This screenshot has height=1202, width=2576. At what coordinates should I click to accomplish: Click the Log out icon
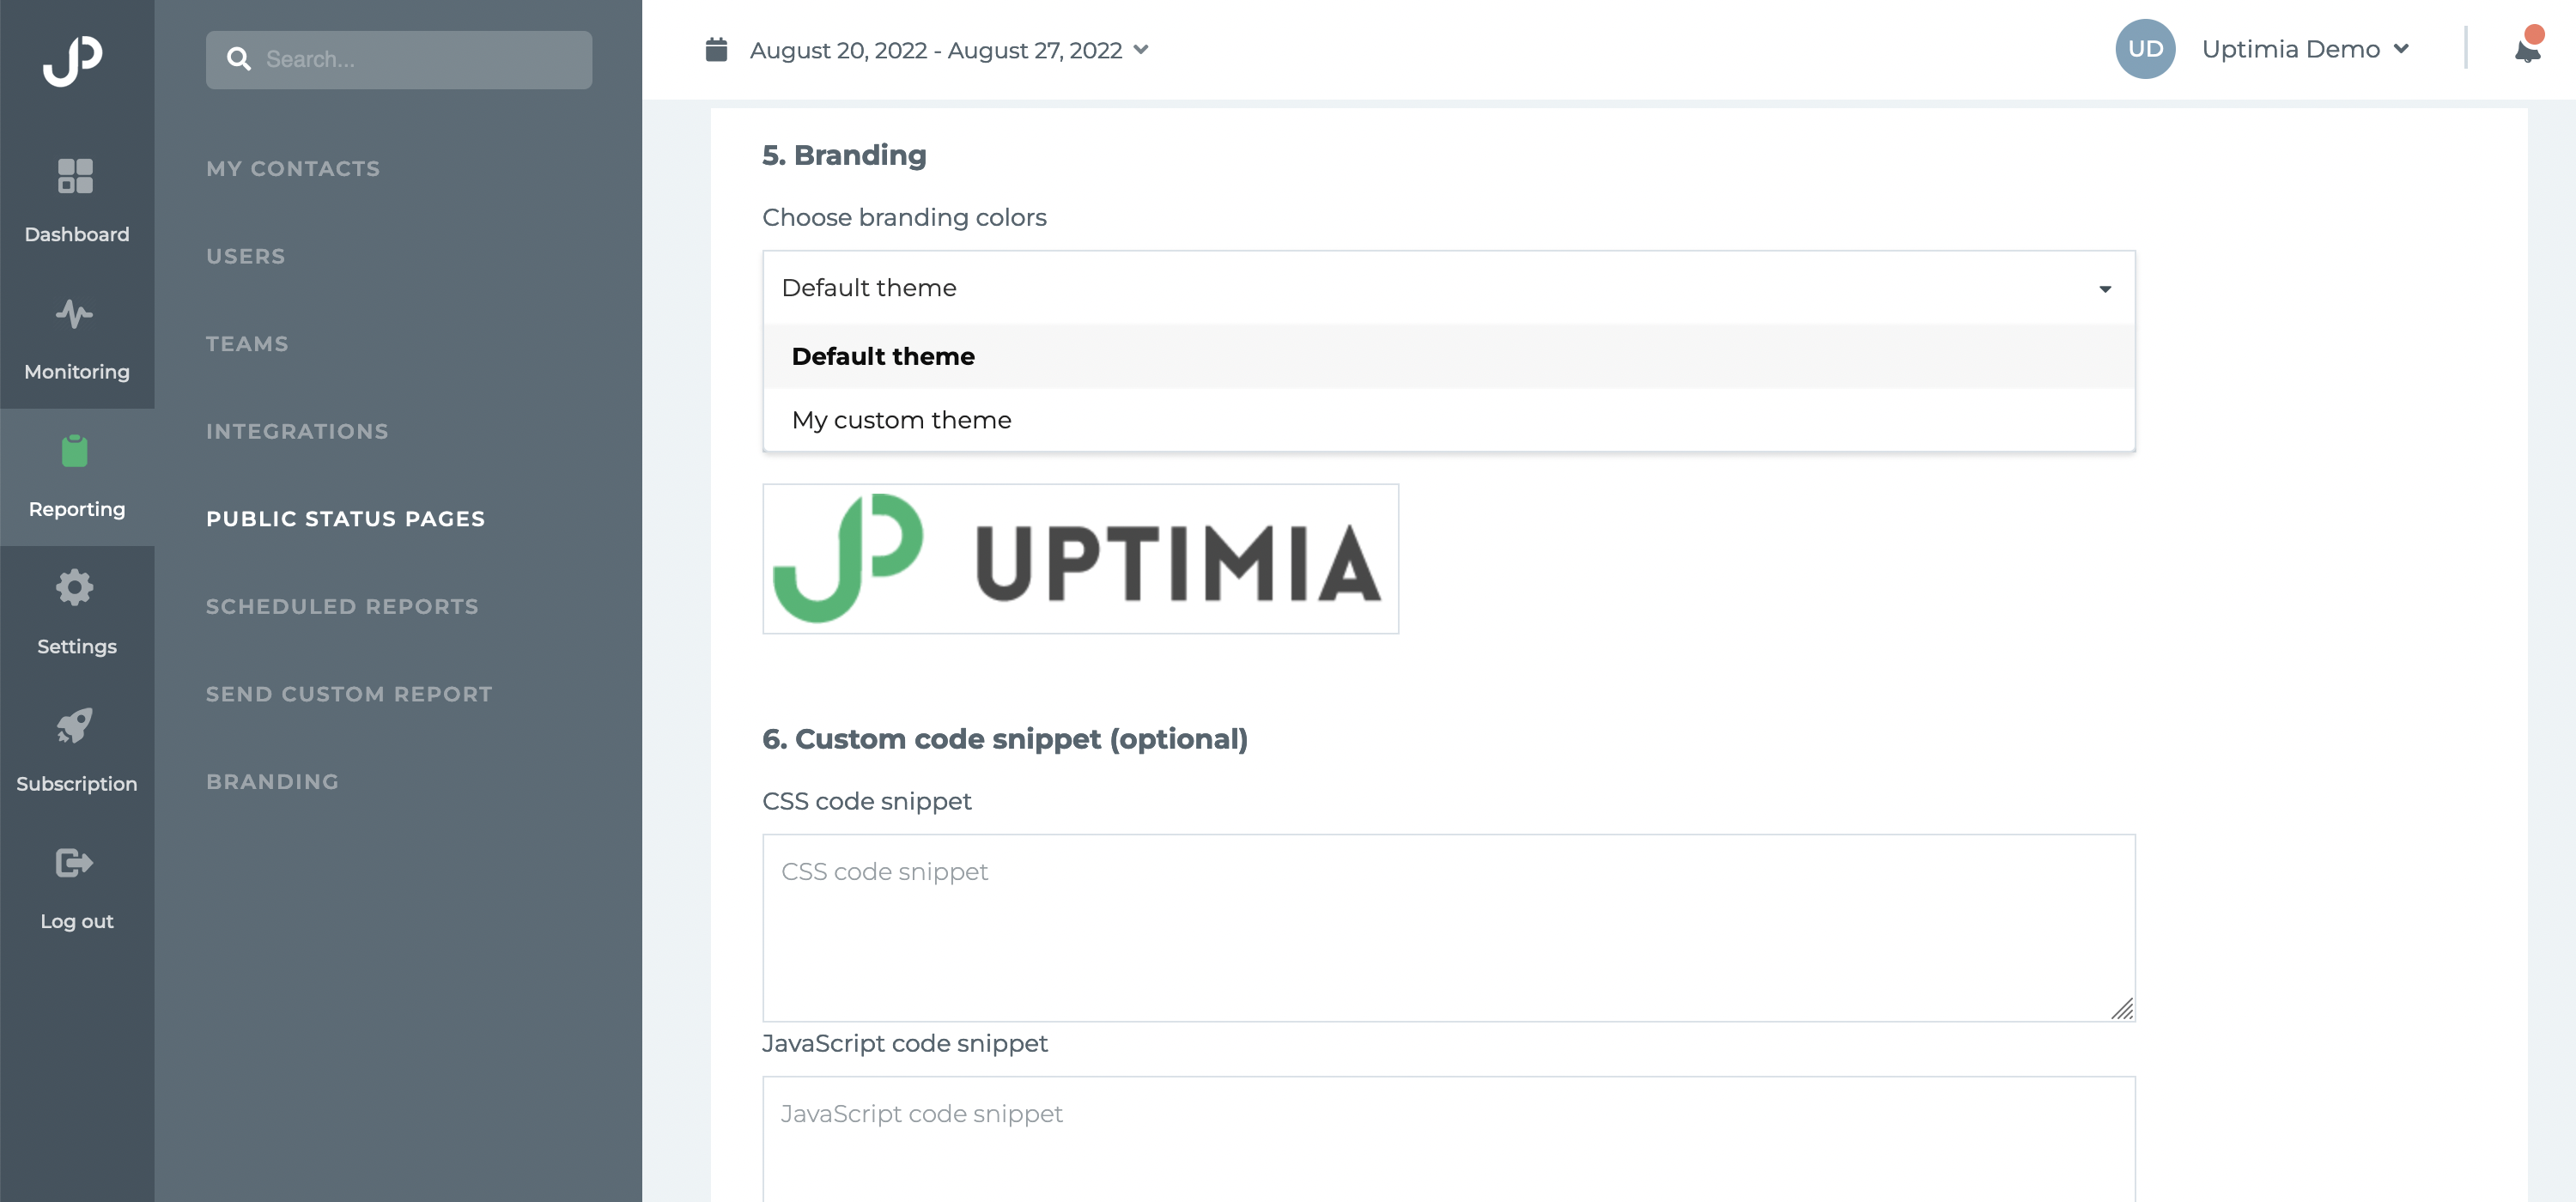(75, 862)
